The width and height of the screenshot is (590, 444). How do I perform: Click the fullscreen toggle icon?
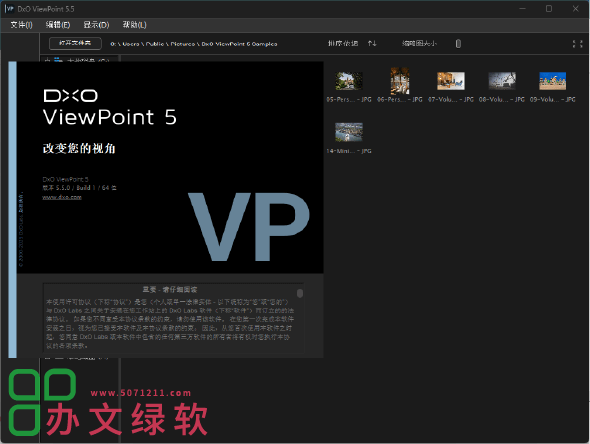577,44
